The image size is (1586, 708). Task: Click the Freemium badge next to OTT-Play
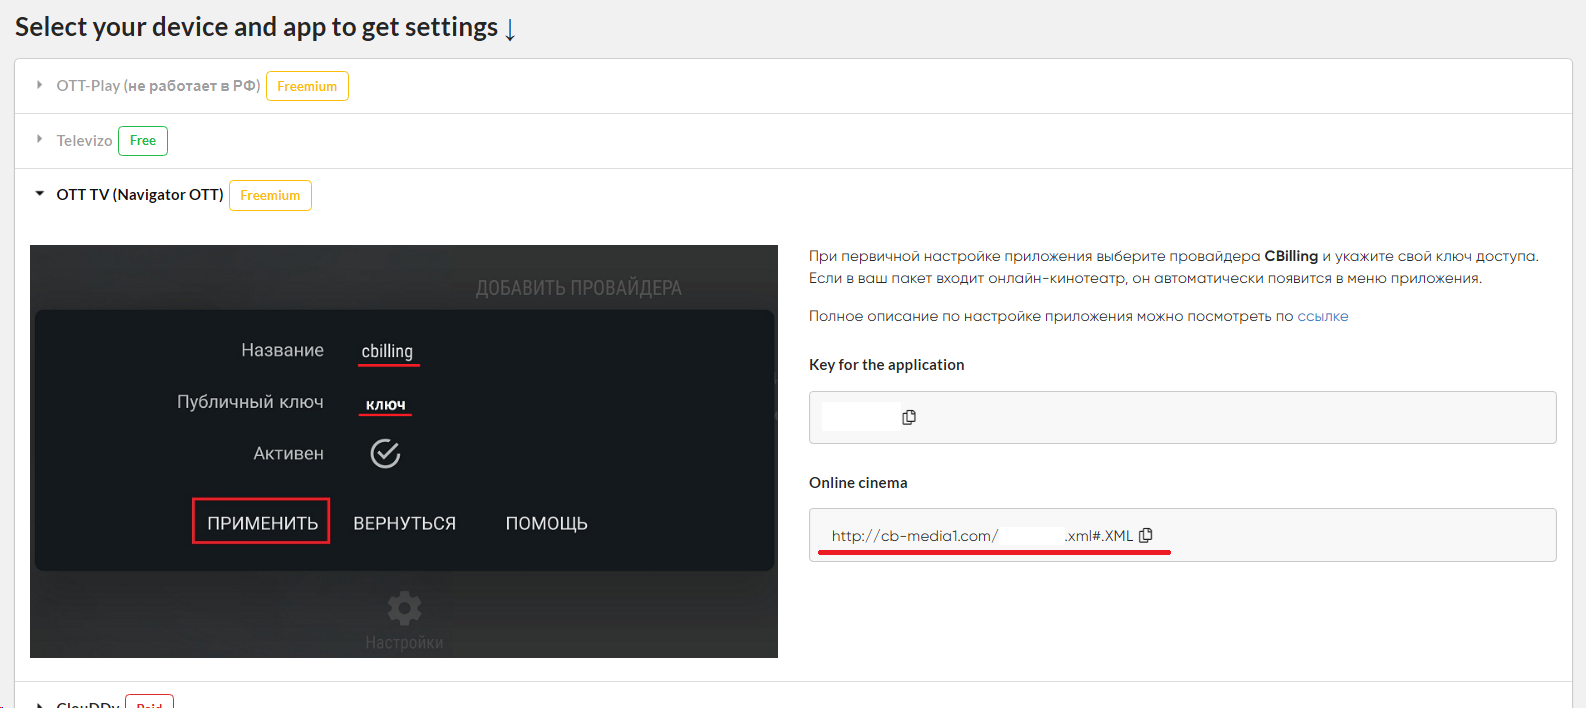pos(307,86)
